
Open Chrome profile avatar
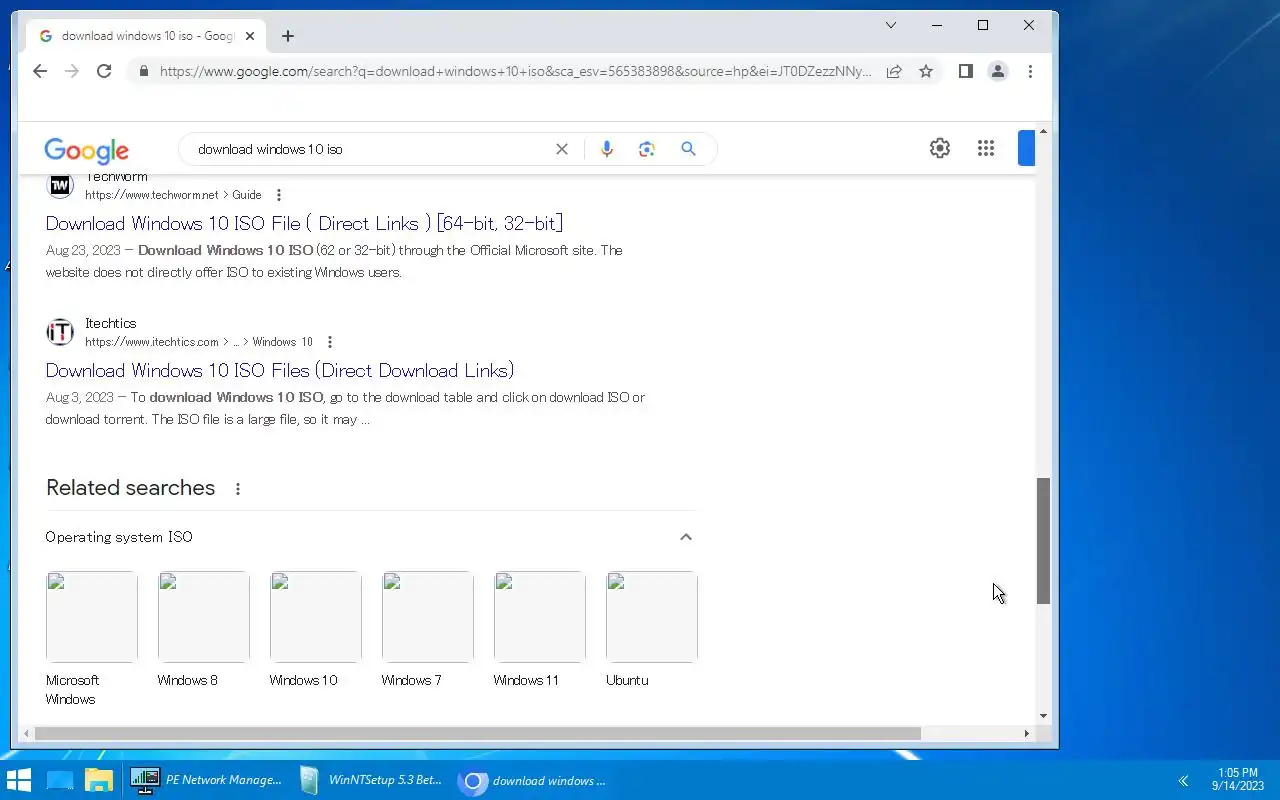[998, 71]
